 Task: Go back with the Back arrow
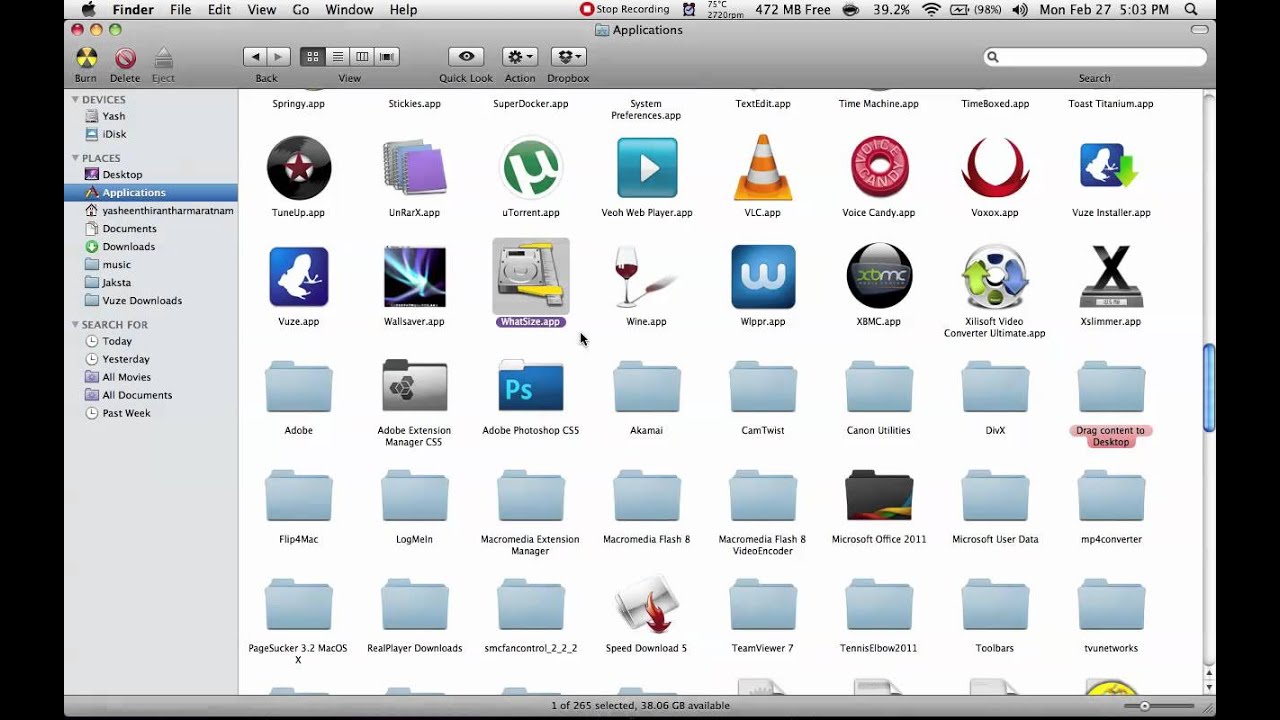pyautogui.click(x=255, y=57)
